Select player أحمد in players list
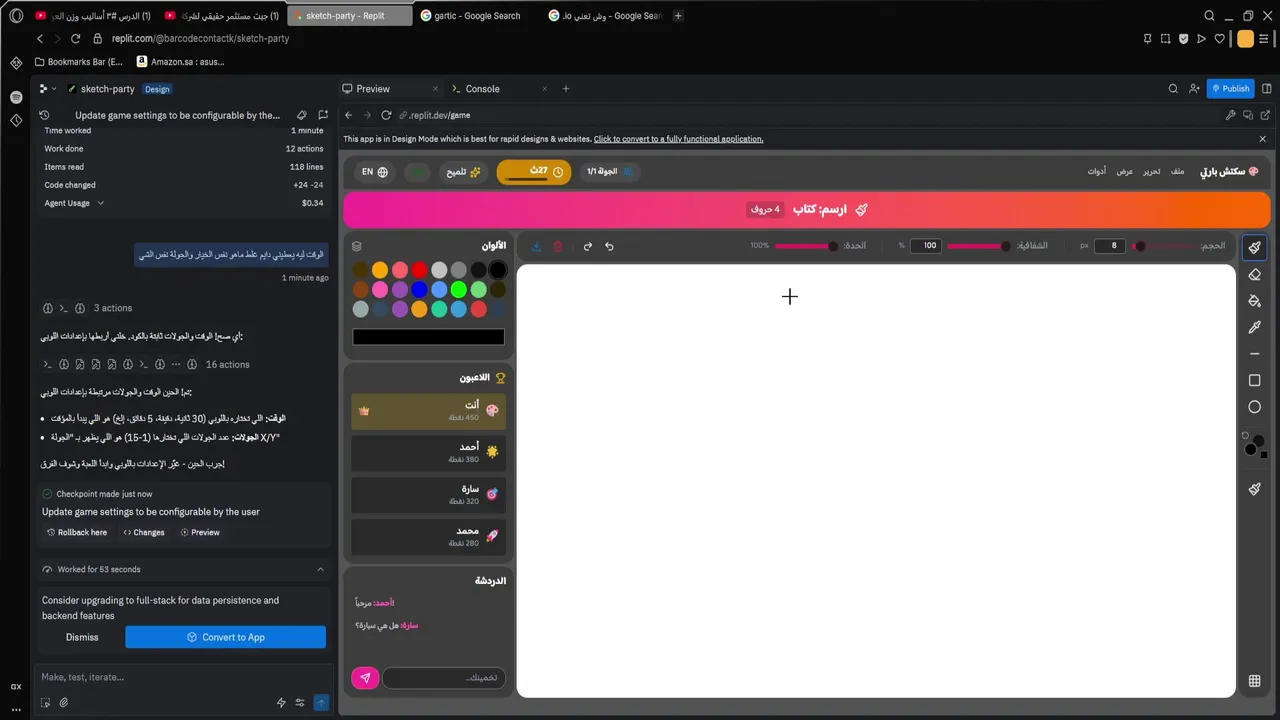The image size is (1280, 720). tap(429, 452)
